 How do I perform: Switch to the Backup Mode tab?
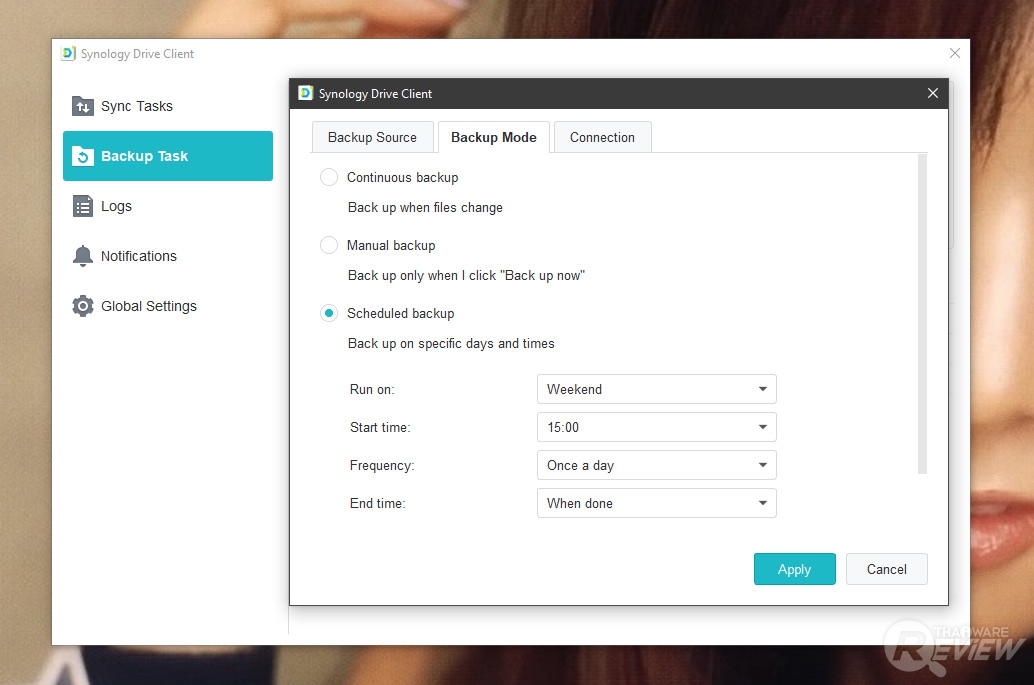(x=494, y=137)
